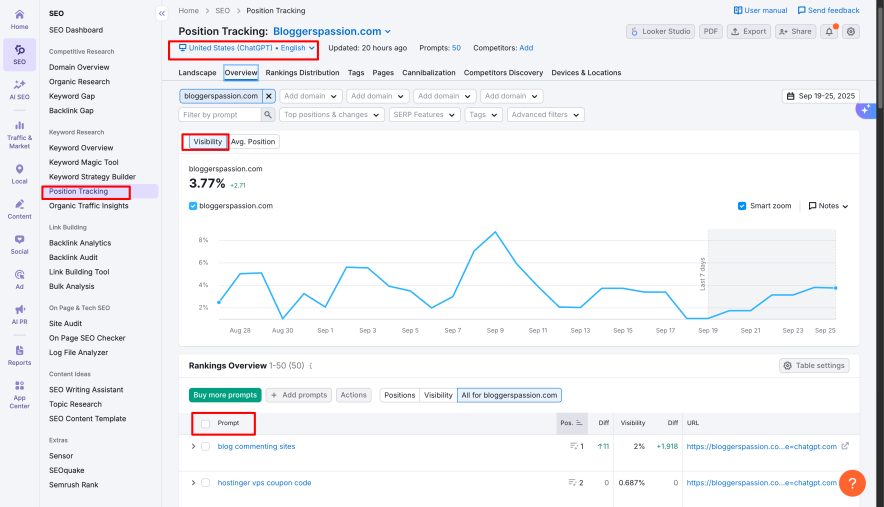Open the Cannibalization tab
The width and height of the screenshot is (884, 507).
pos(428,73)
